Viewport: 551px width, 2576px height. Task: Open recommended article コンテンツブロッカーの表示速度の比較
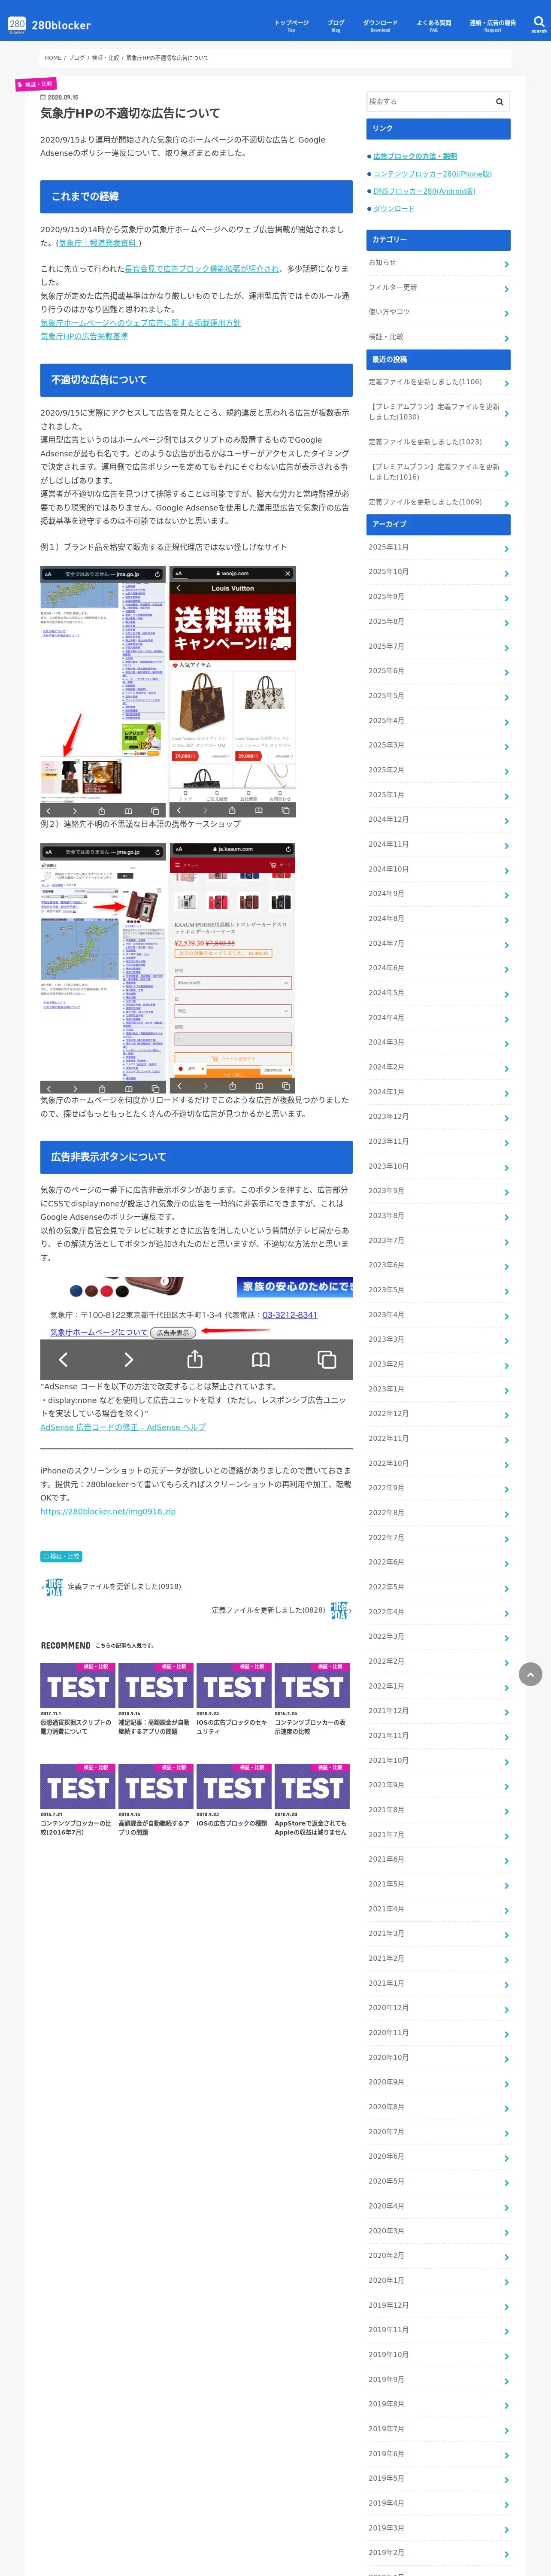(312, 1699)
